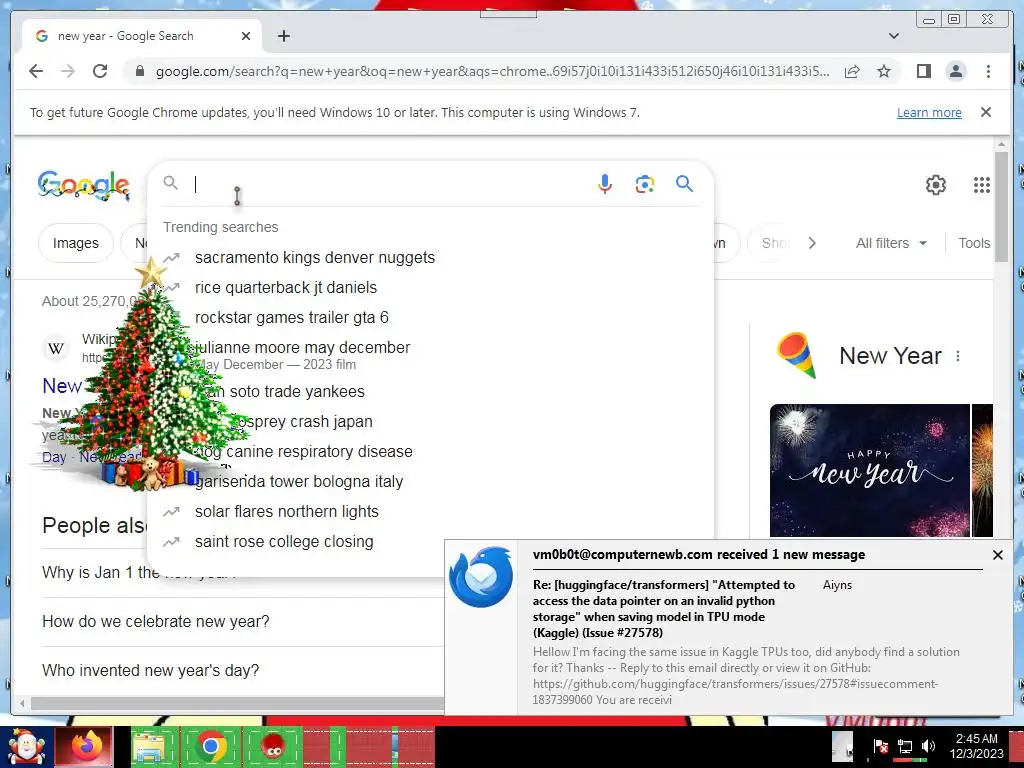Expand the tab search chevron
The width and height of the screenshot is (1024, 768).
tap(894, 36)
